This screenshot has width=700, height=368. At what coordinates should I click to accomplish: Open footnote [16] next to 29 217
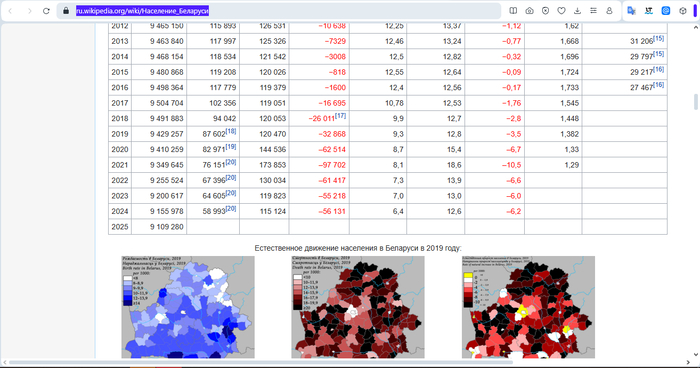(x=658, y=69)
